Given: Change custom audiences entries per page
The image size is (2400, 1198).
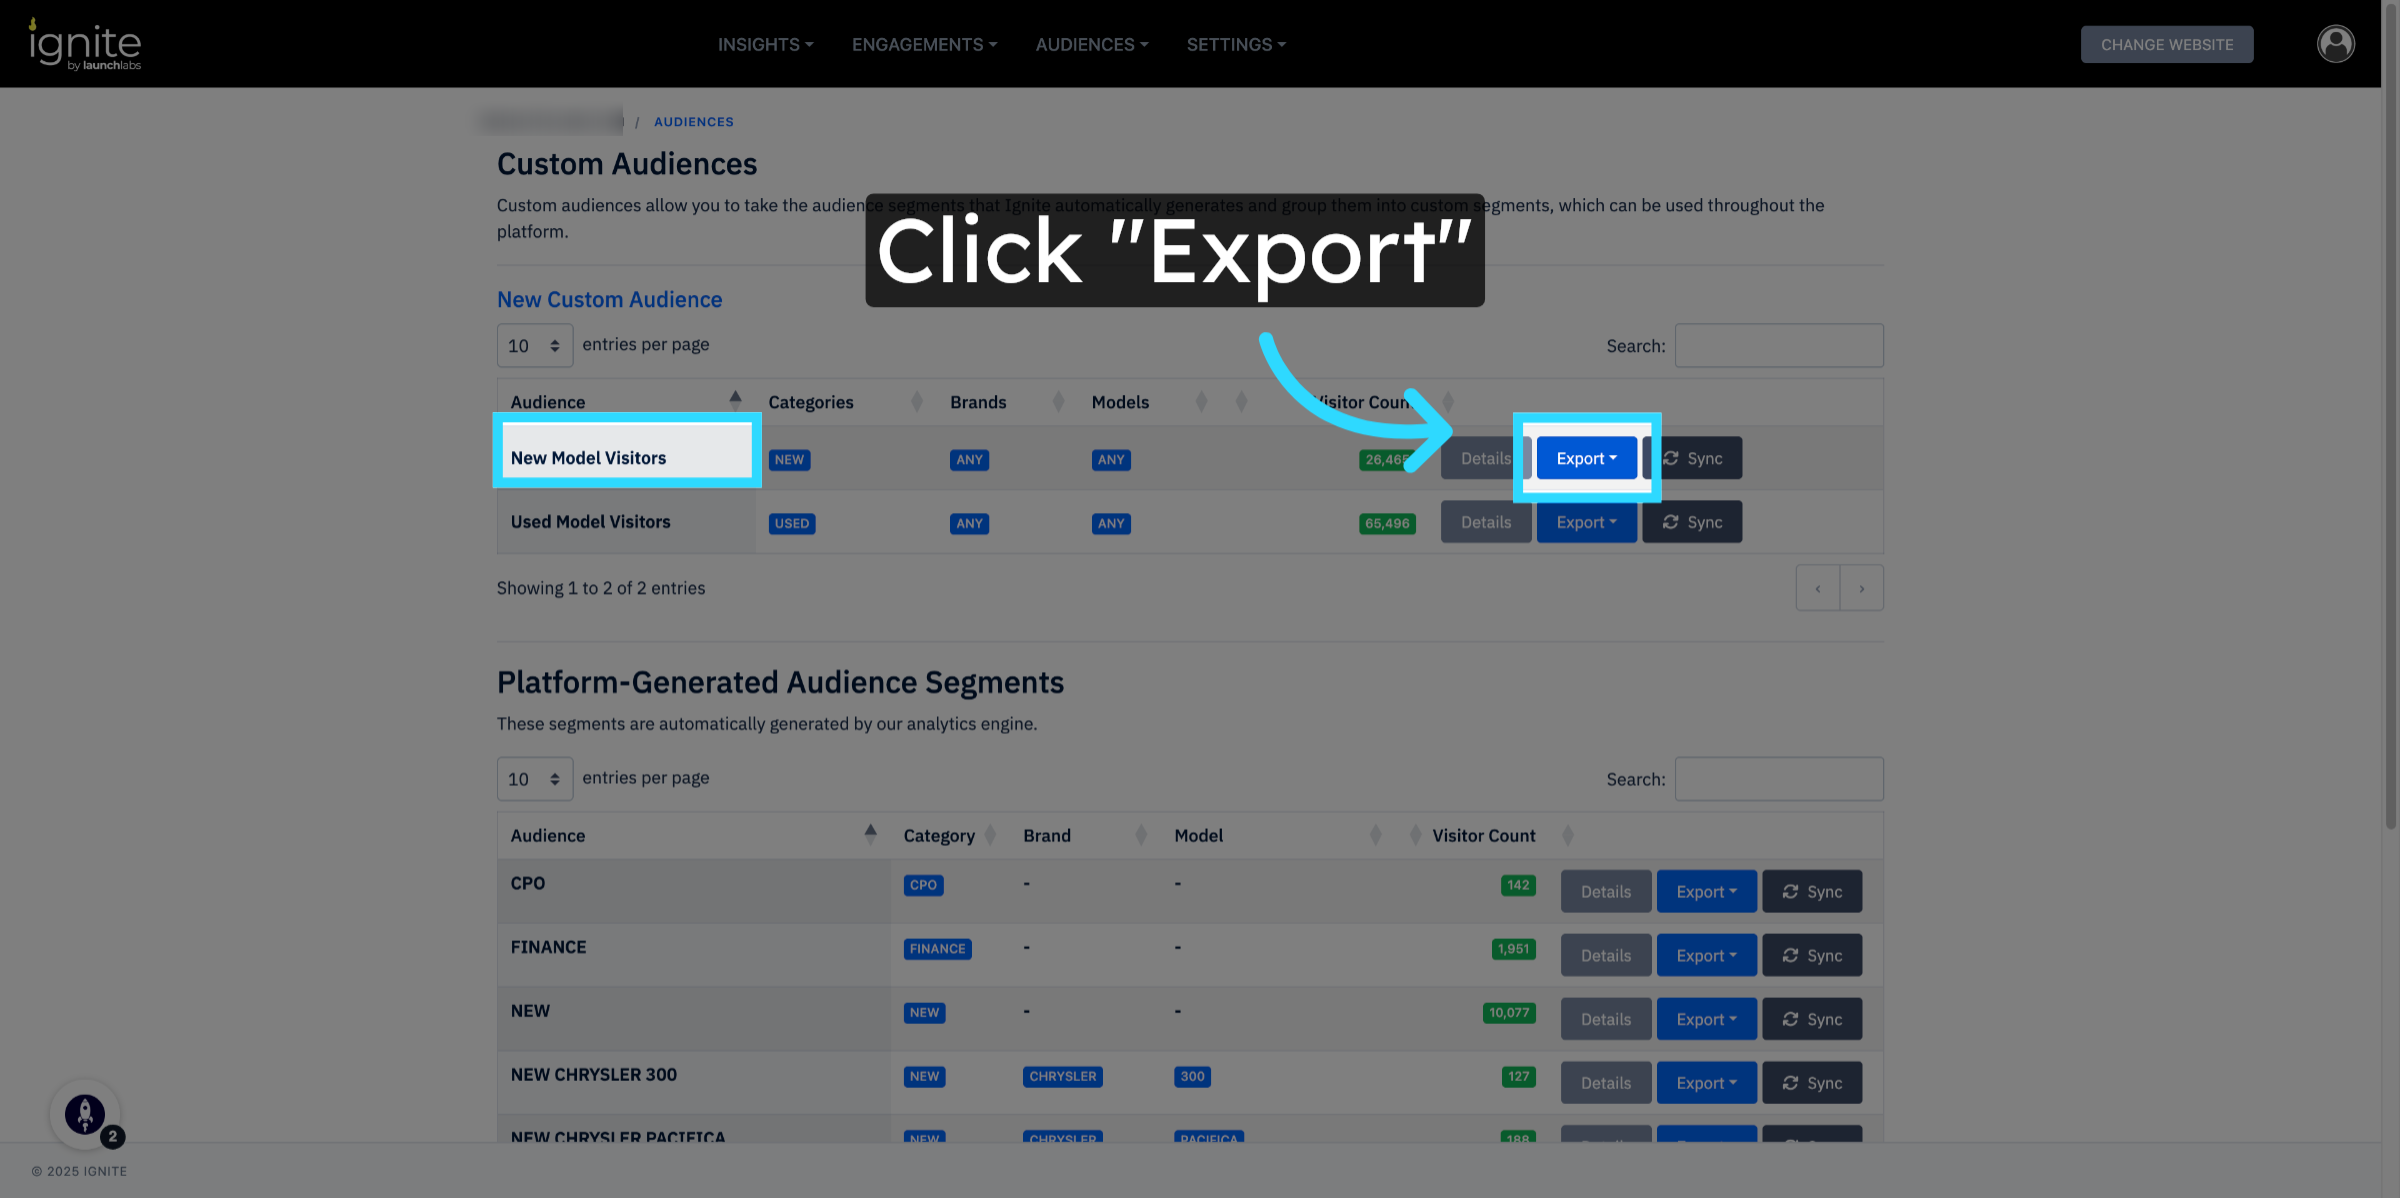Looking at the screenshot, I should pos(534,345).
